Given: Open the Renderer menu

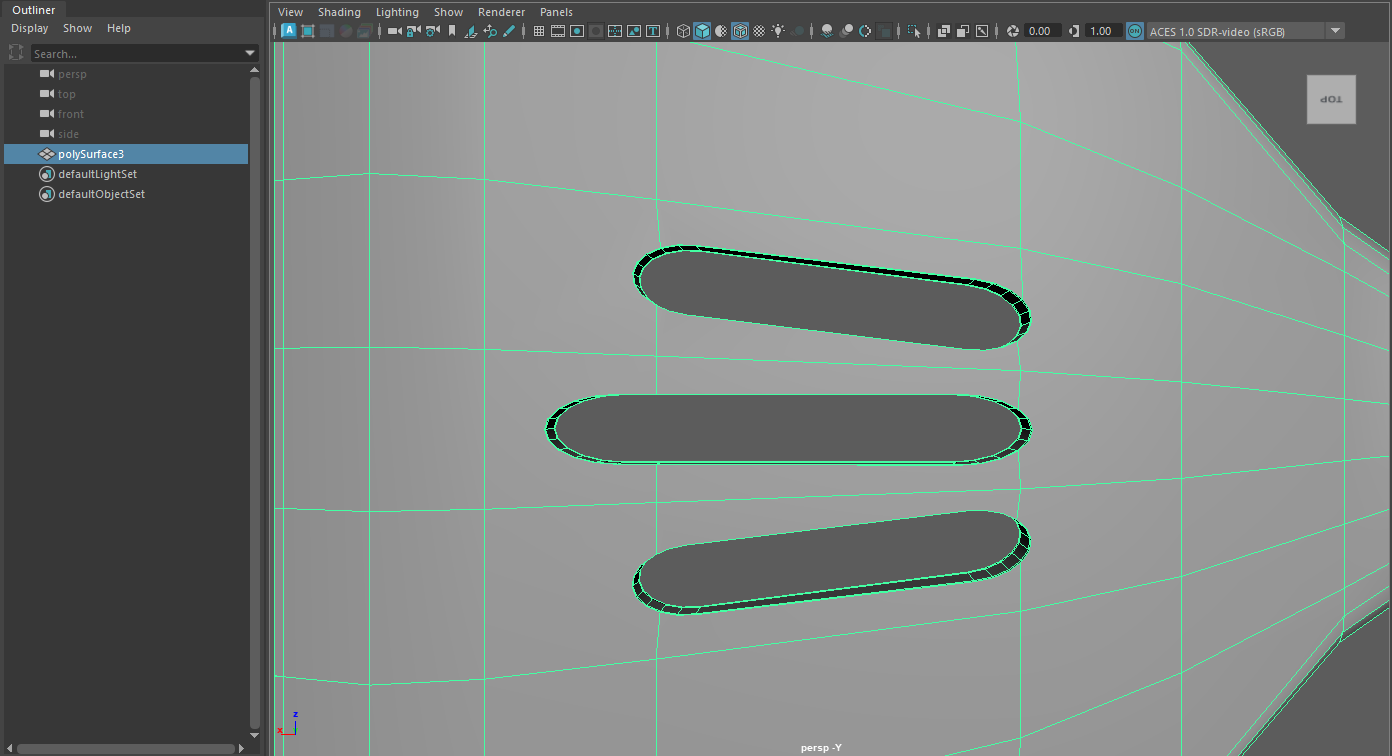Looking at the screenshot, I should pyautogui.click(x=501, y=12).
